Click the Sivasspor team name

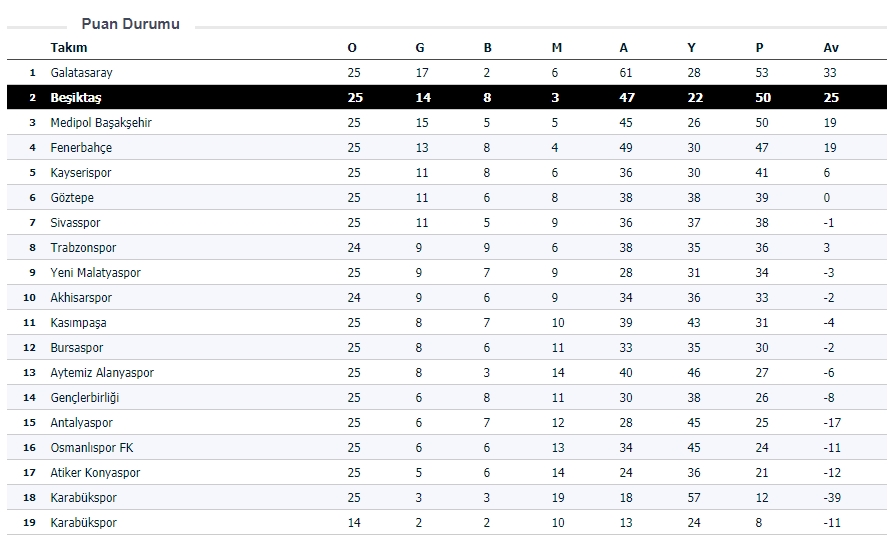coord(75,223)
